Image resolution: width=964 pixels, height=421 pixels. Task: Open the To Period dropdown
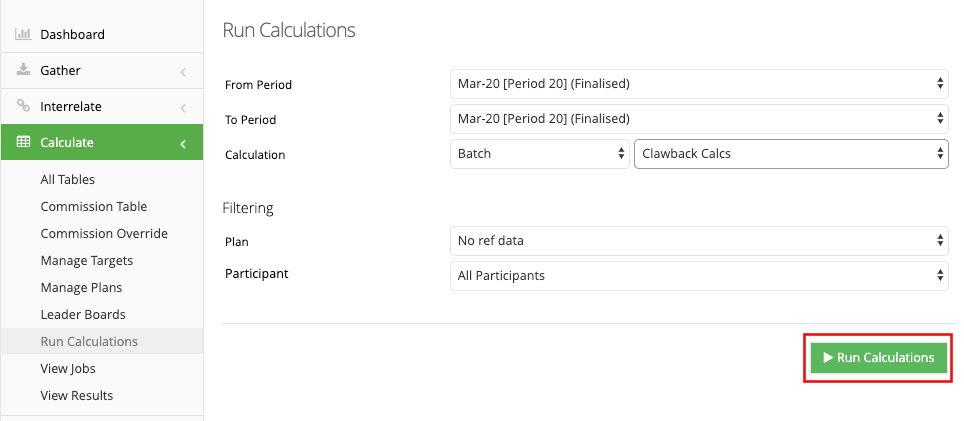click(699, 119)
